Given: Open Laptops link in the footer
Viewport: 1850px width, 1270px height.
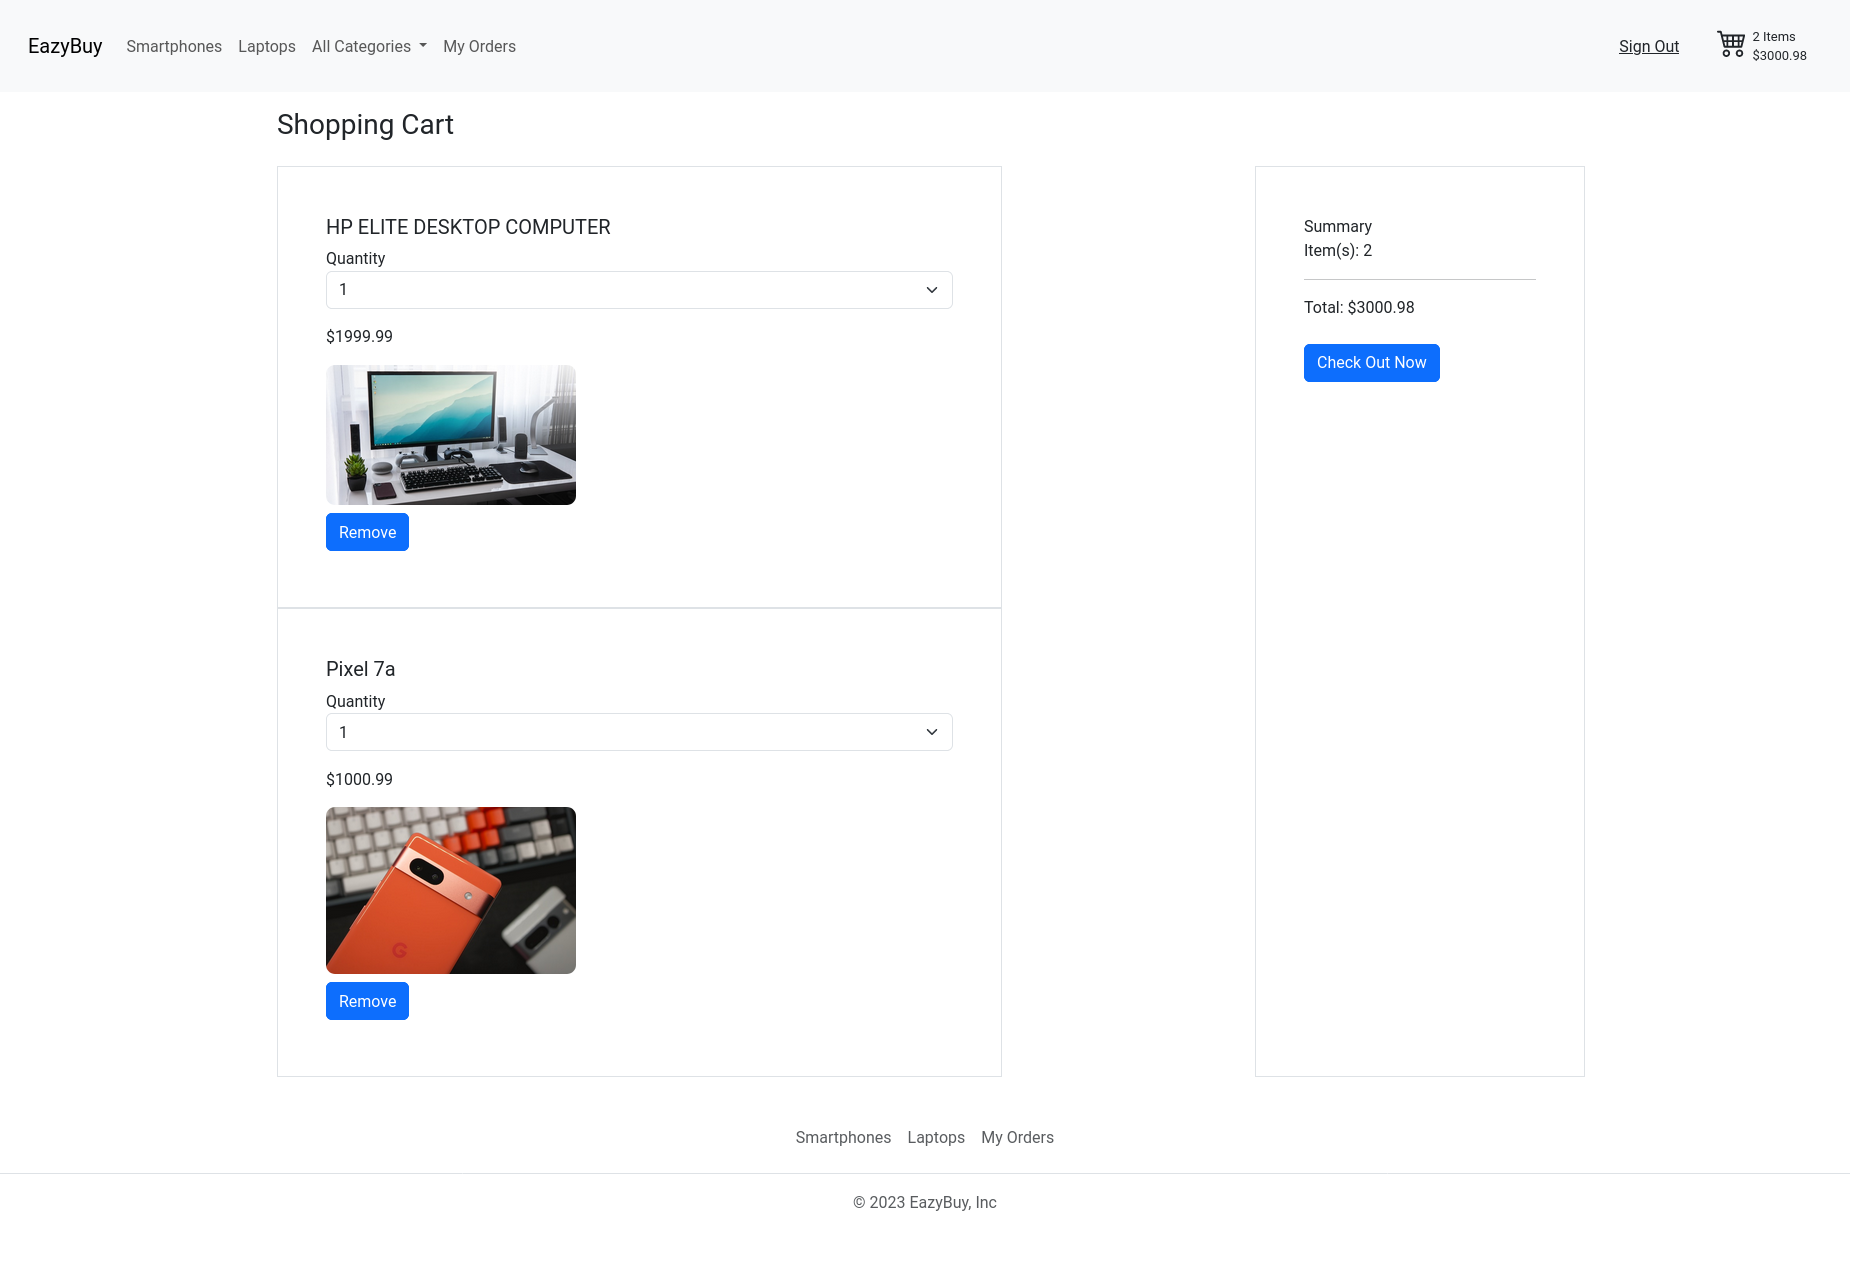Looking at the screenshot, I should (x=936, y=1137).
